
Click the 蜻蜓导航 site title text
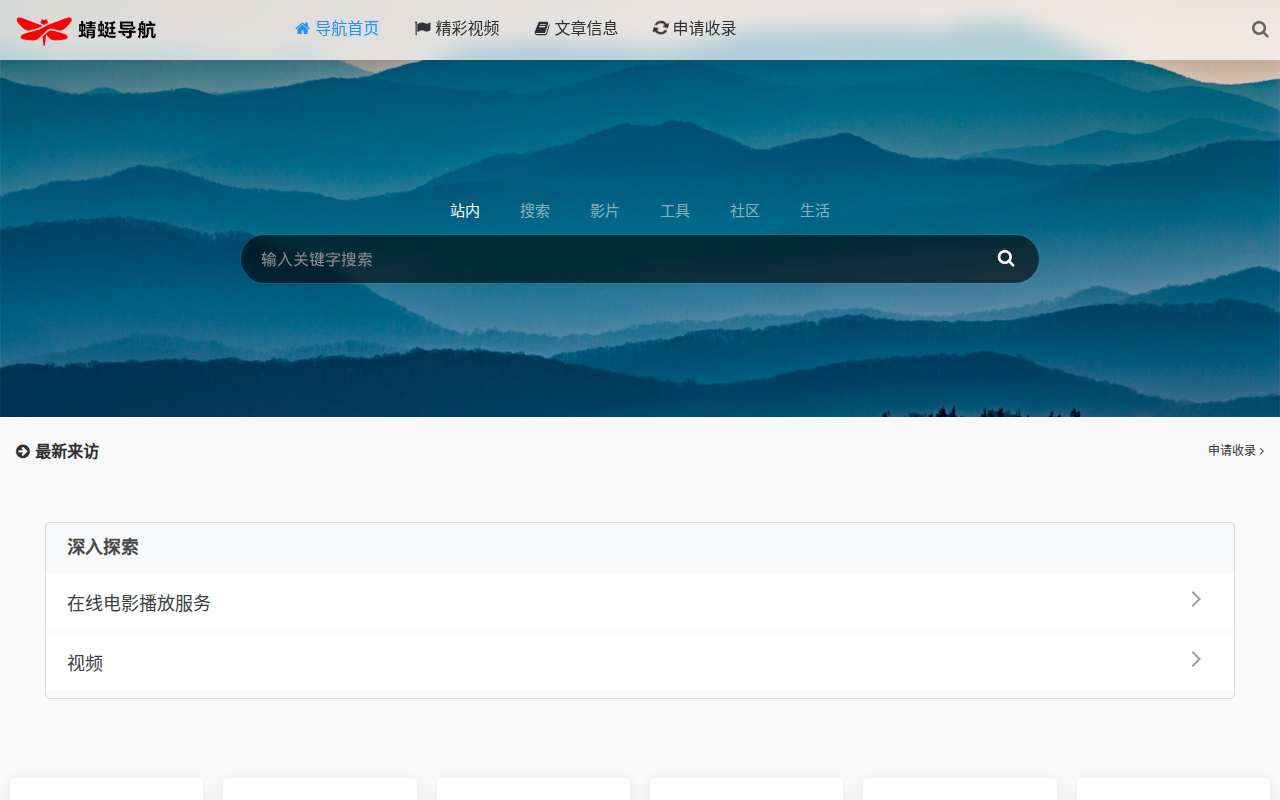(117, 30)
